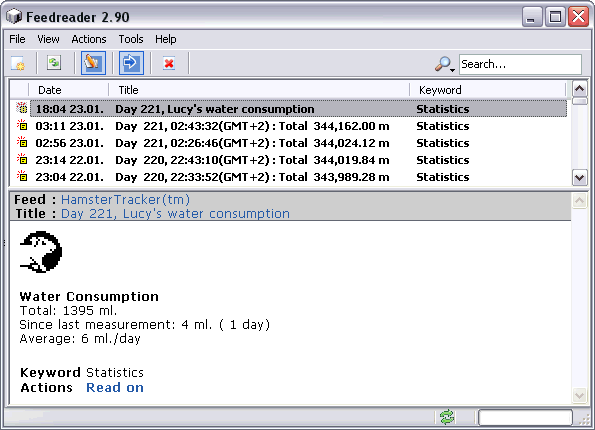The image size is (595, 430).
Task: Click the Feedreader application icon in title bar
Action: click(x=14, y=17)
